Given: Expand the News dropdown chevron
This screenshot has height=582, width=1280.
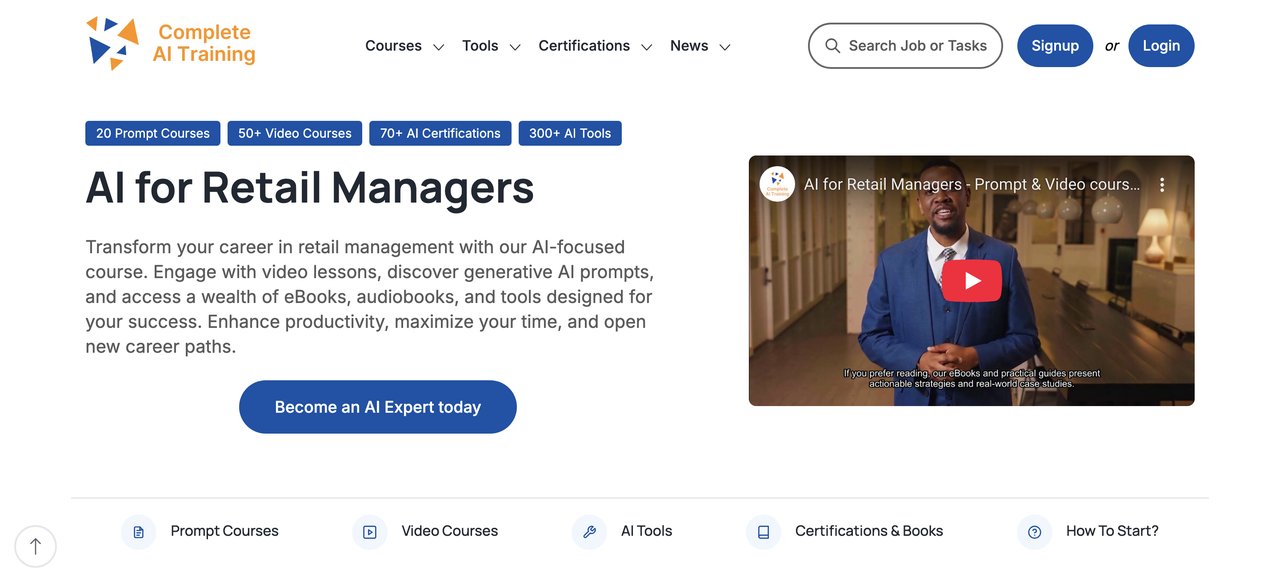Looking at the screenshot, I should click(725, 47).
